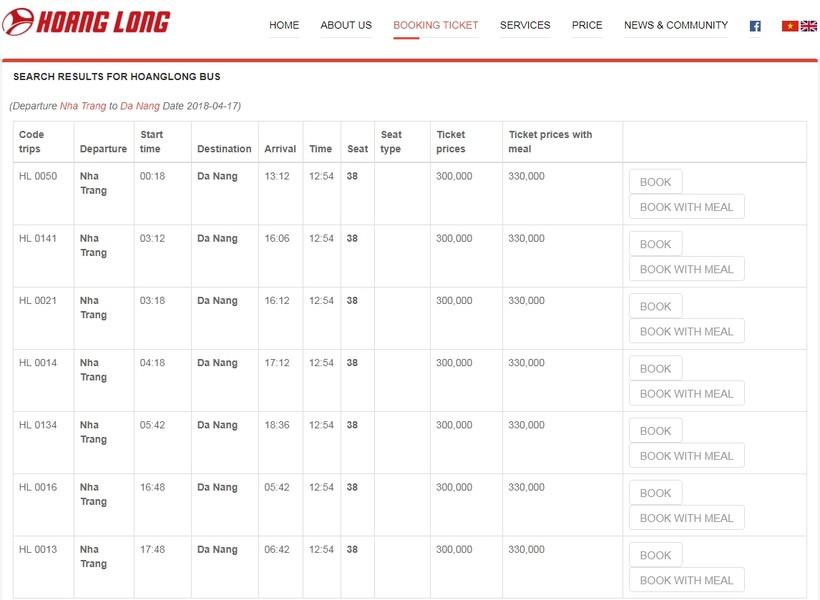This screenshot has width=820, height=600.
Task: Click the 'Destination' column header
Action: click(224, 149)
